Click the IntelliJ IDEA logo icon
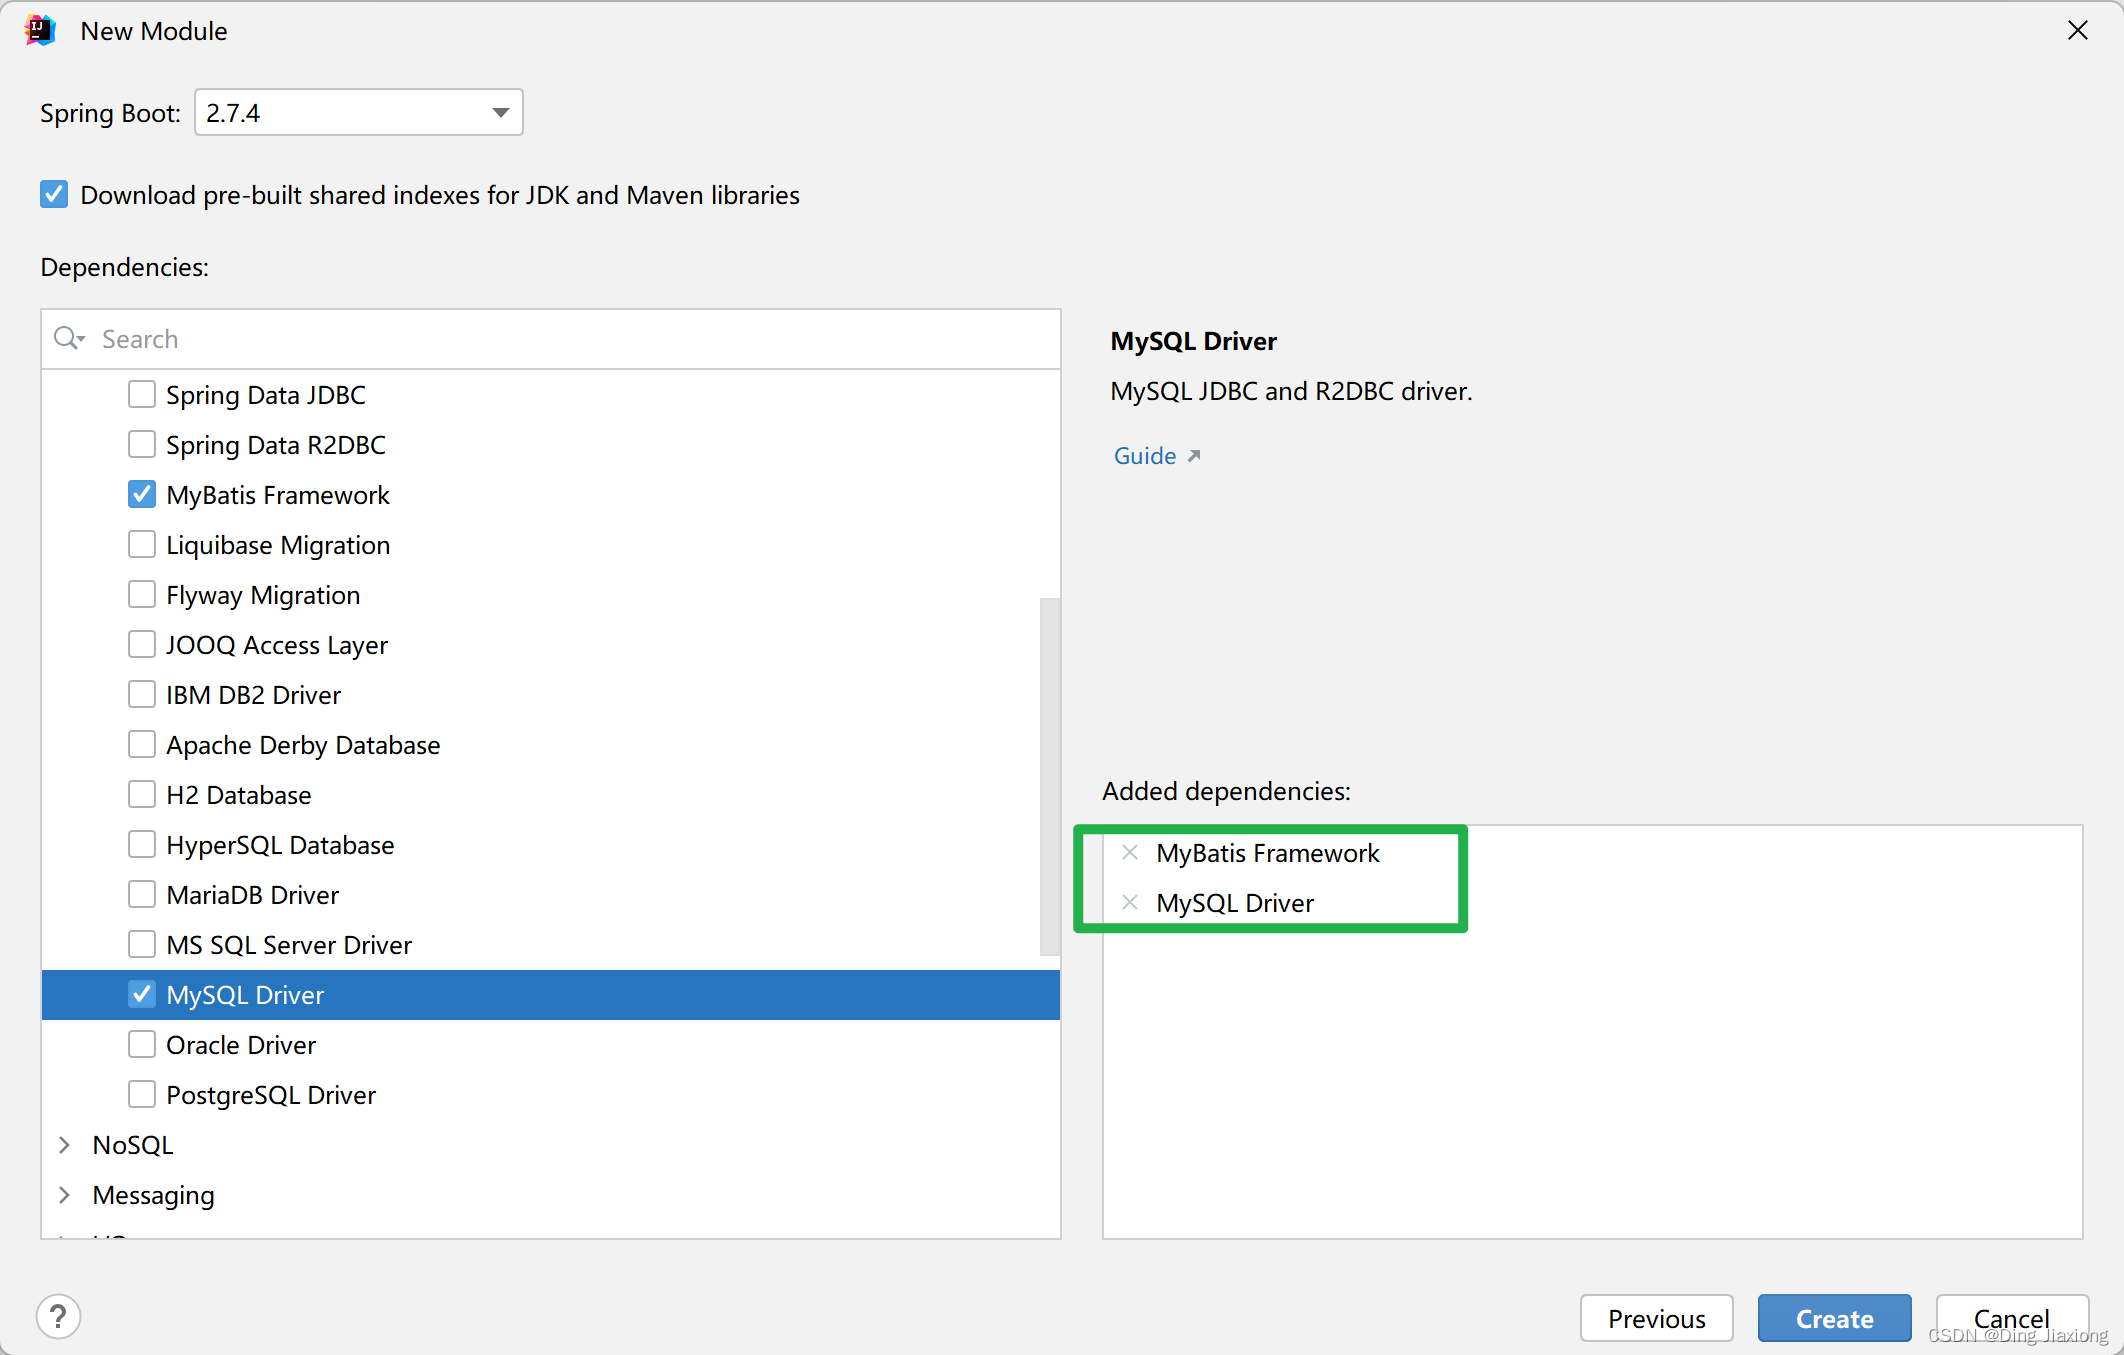 [40, 31]
